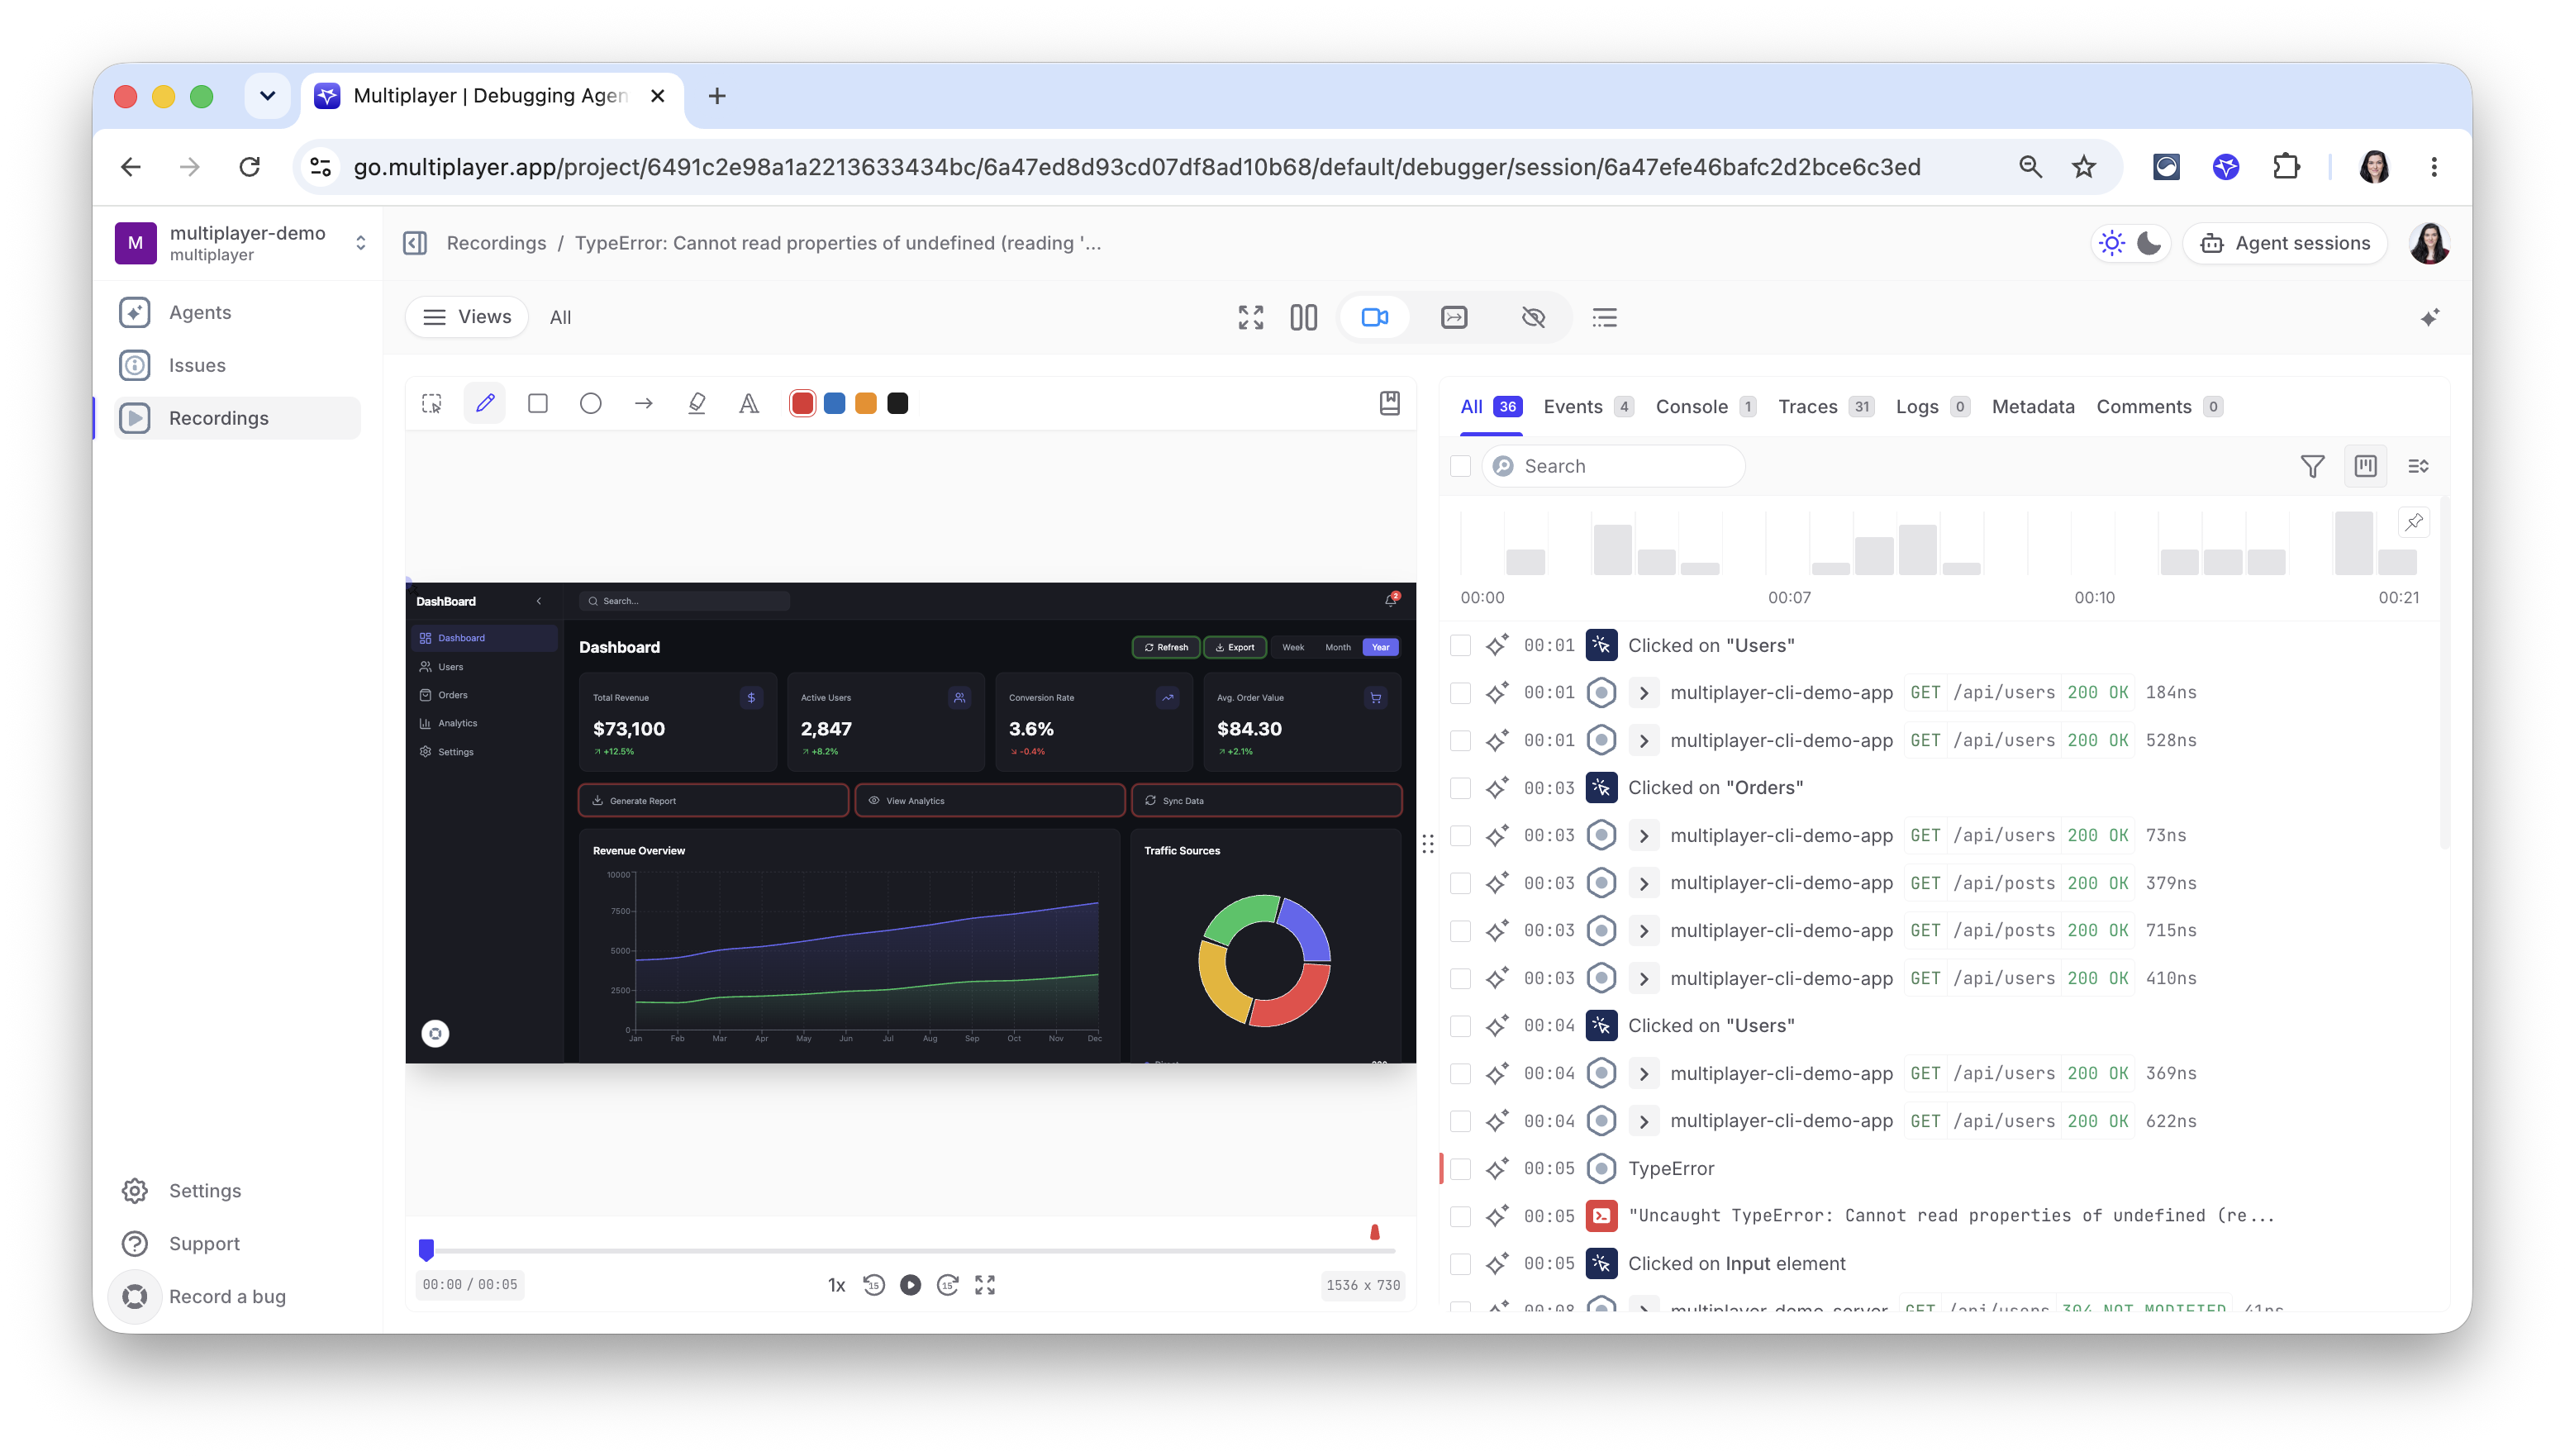Select the video recording view mode
This screenshot has width=2565, height=1456.
point(1376,317)
